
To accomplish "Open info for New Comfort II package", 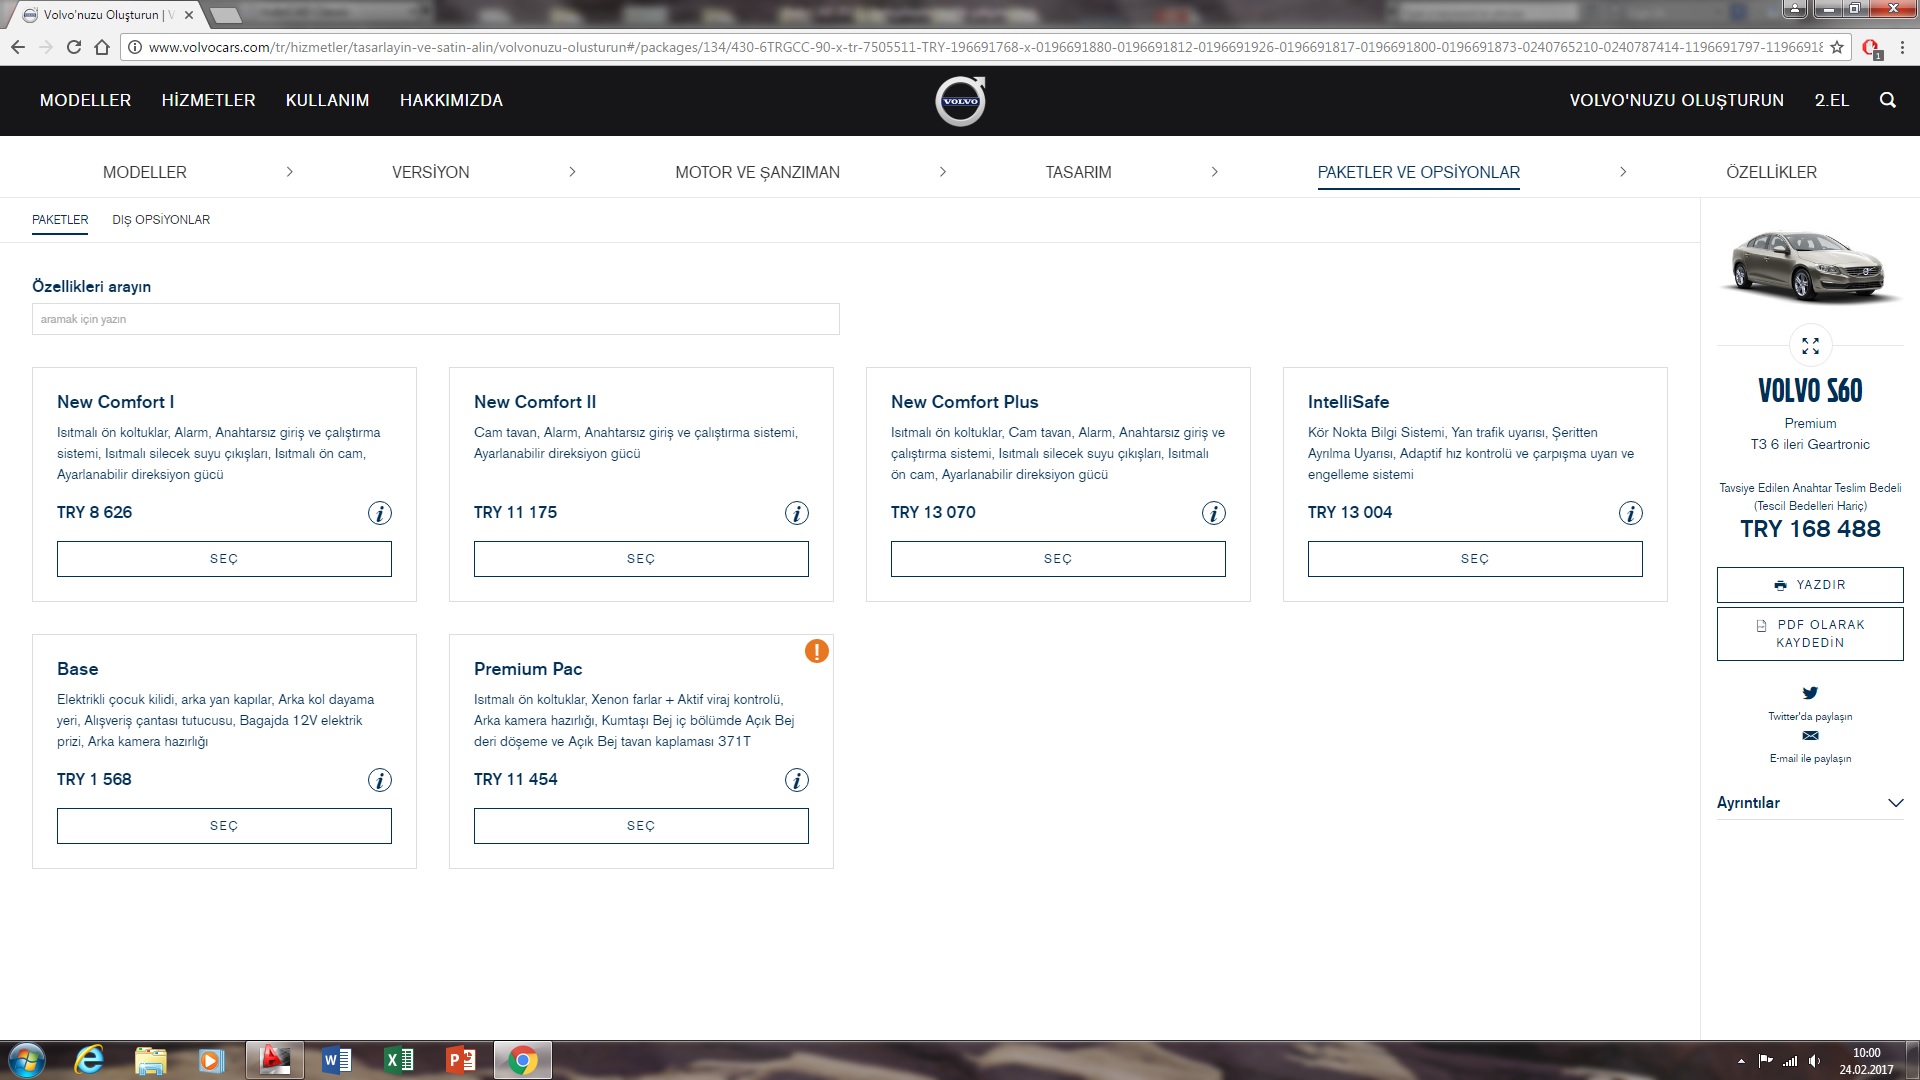I will tap(797, 513).
